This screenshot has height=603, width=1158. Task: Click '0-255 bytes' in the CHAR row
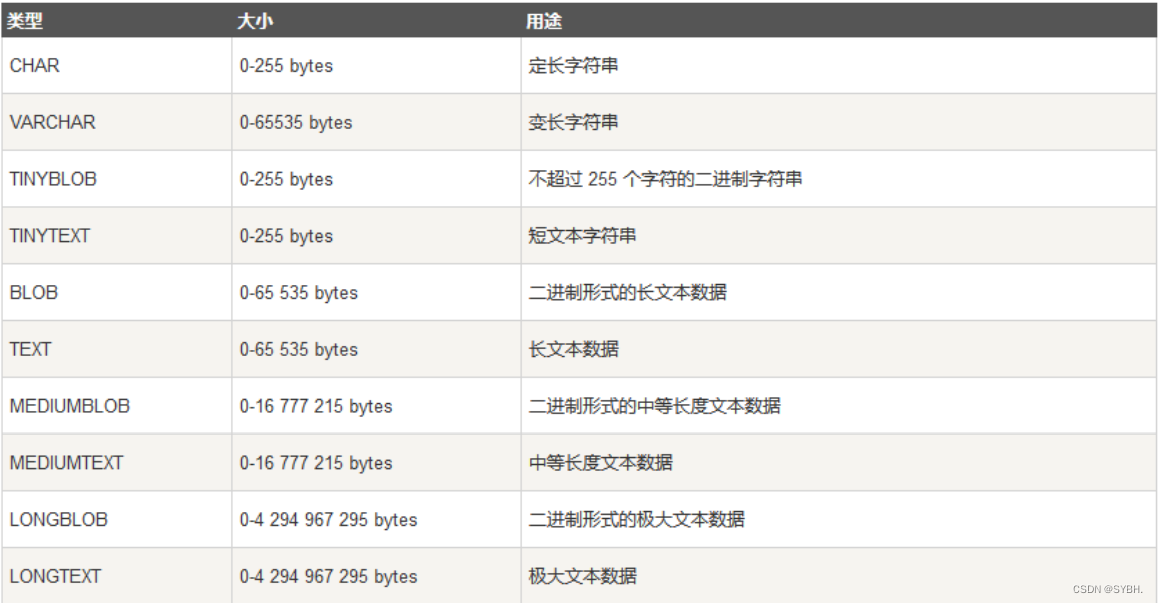coord(286,66)
